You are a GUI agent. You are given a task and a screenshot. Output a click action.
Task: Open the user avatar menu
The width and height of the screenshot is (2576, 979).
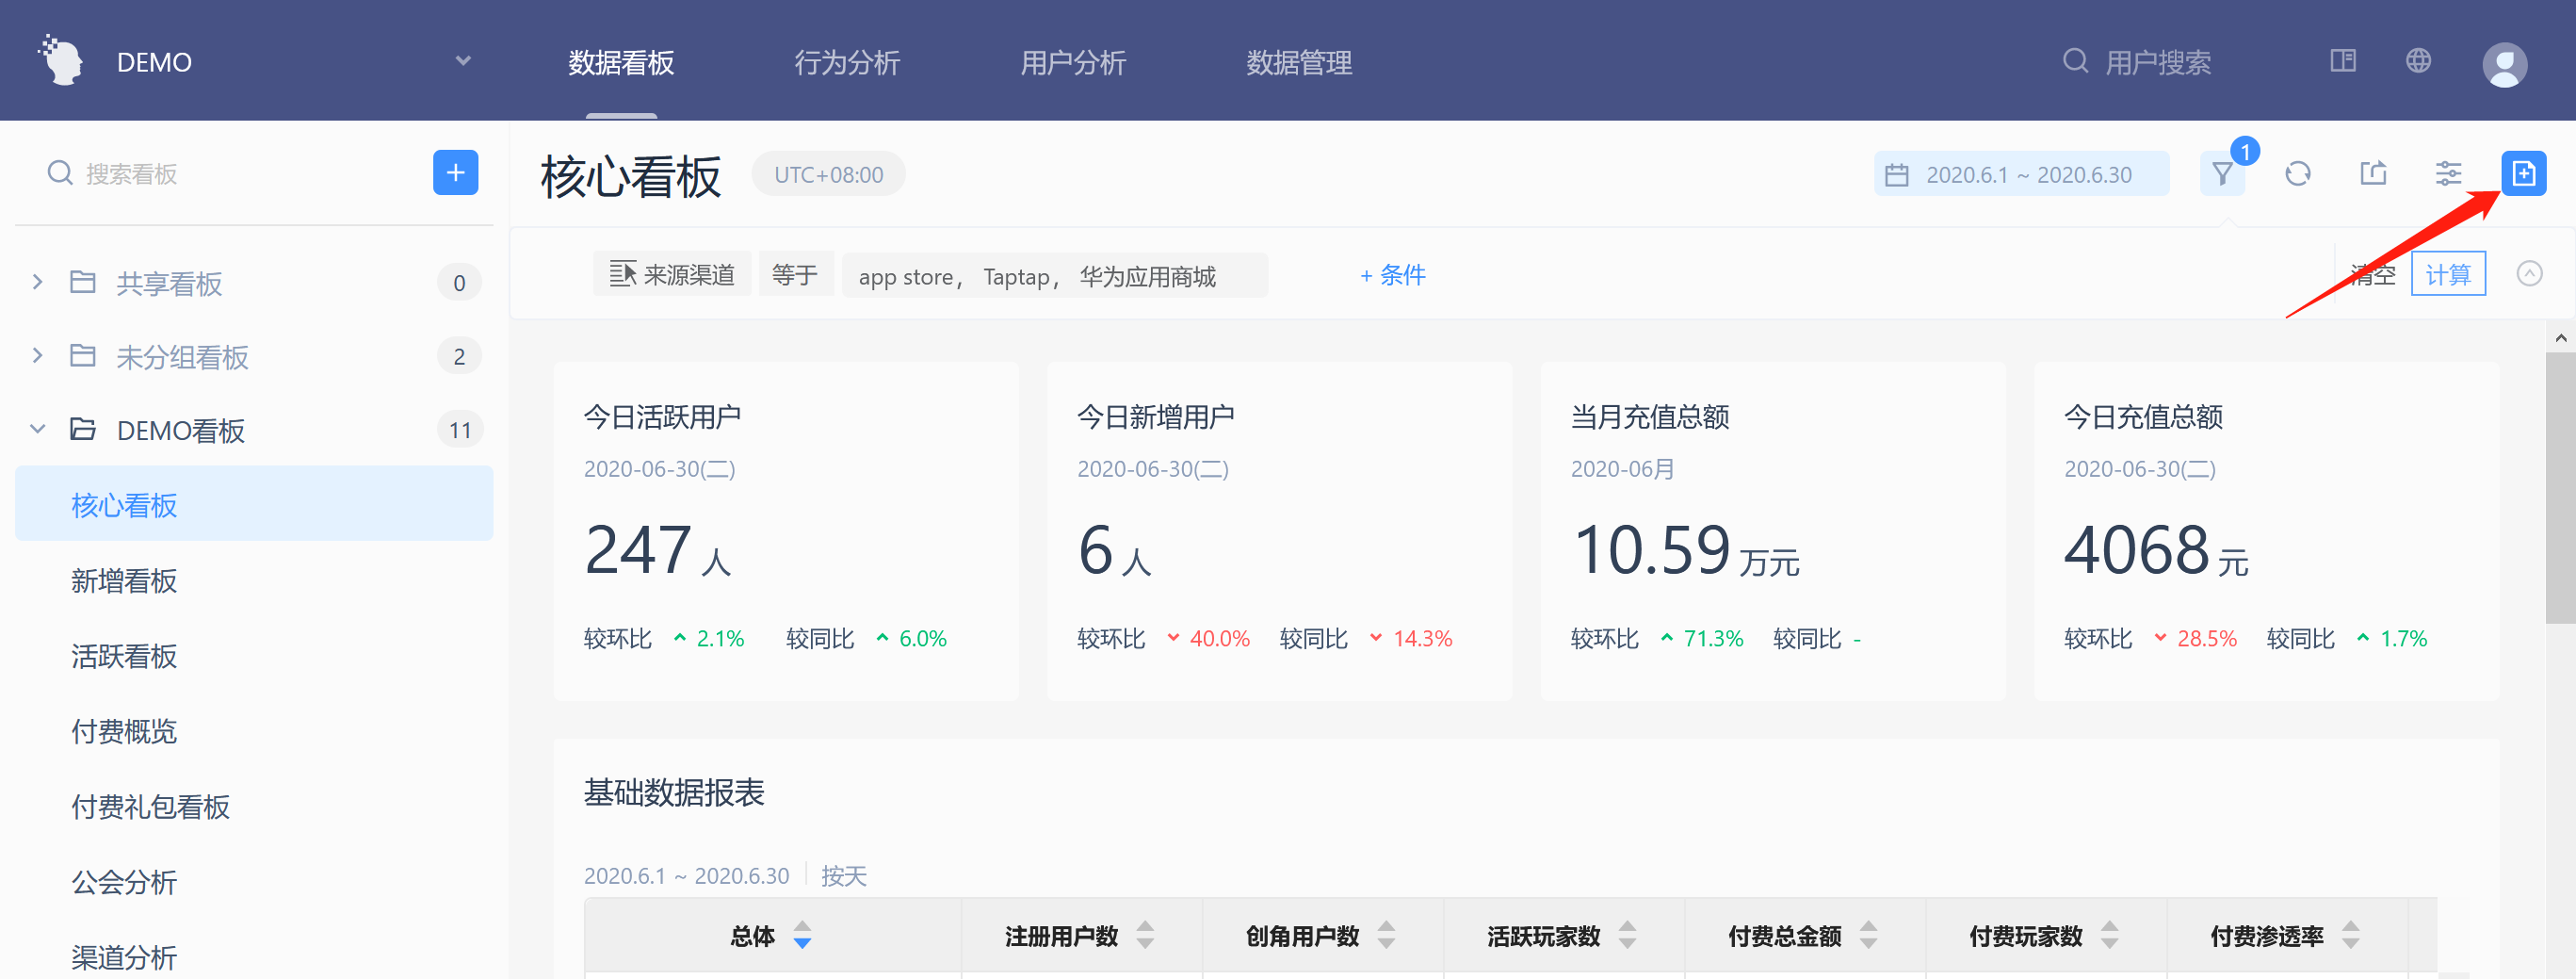tap(2504, 65)
